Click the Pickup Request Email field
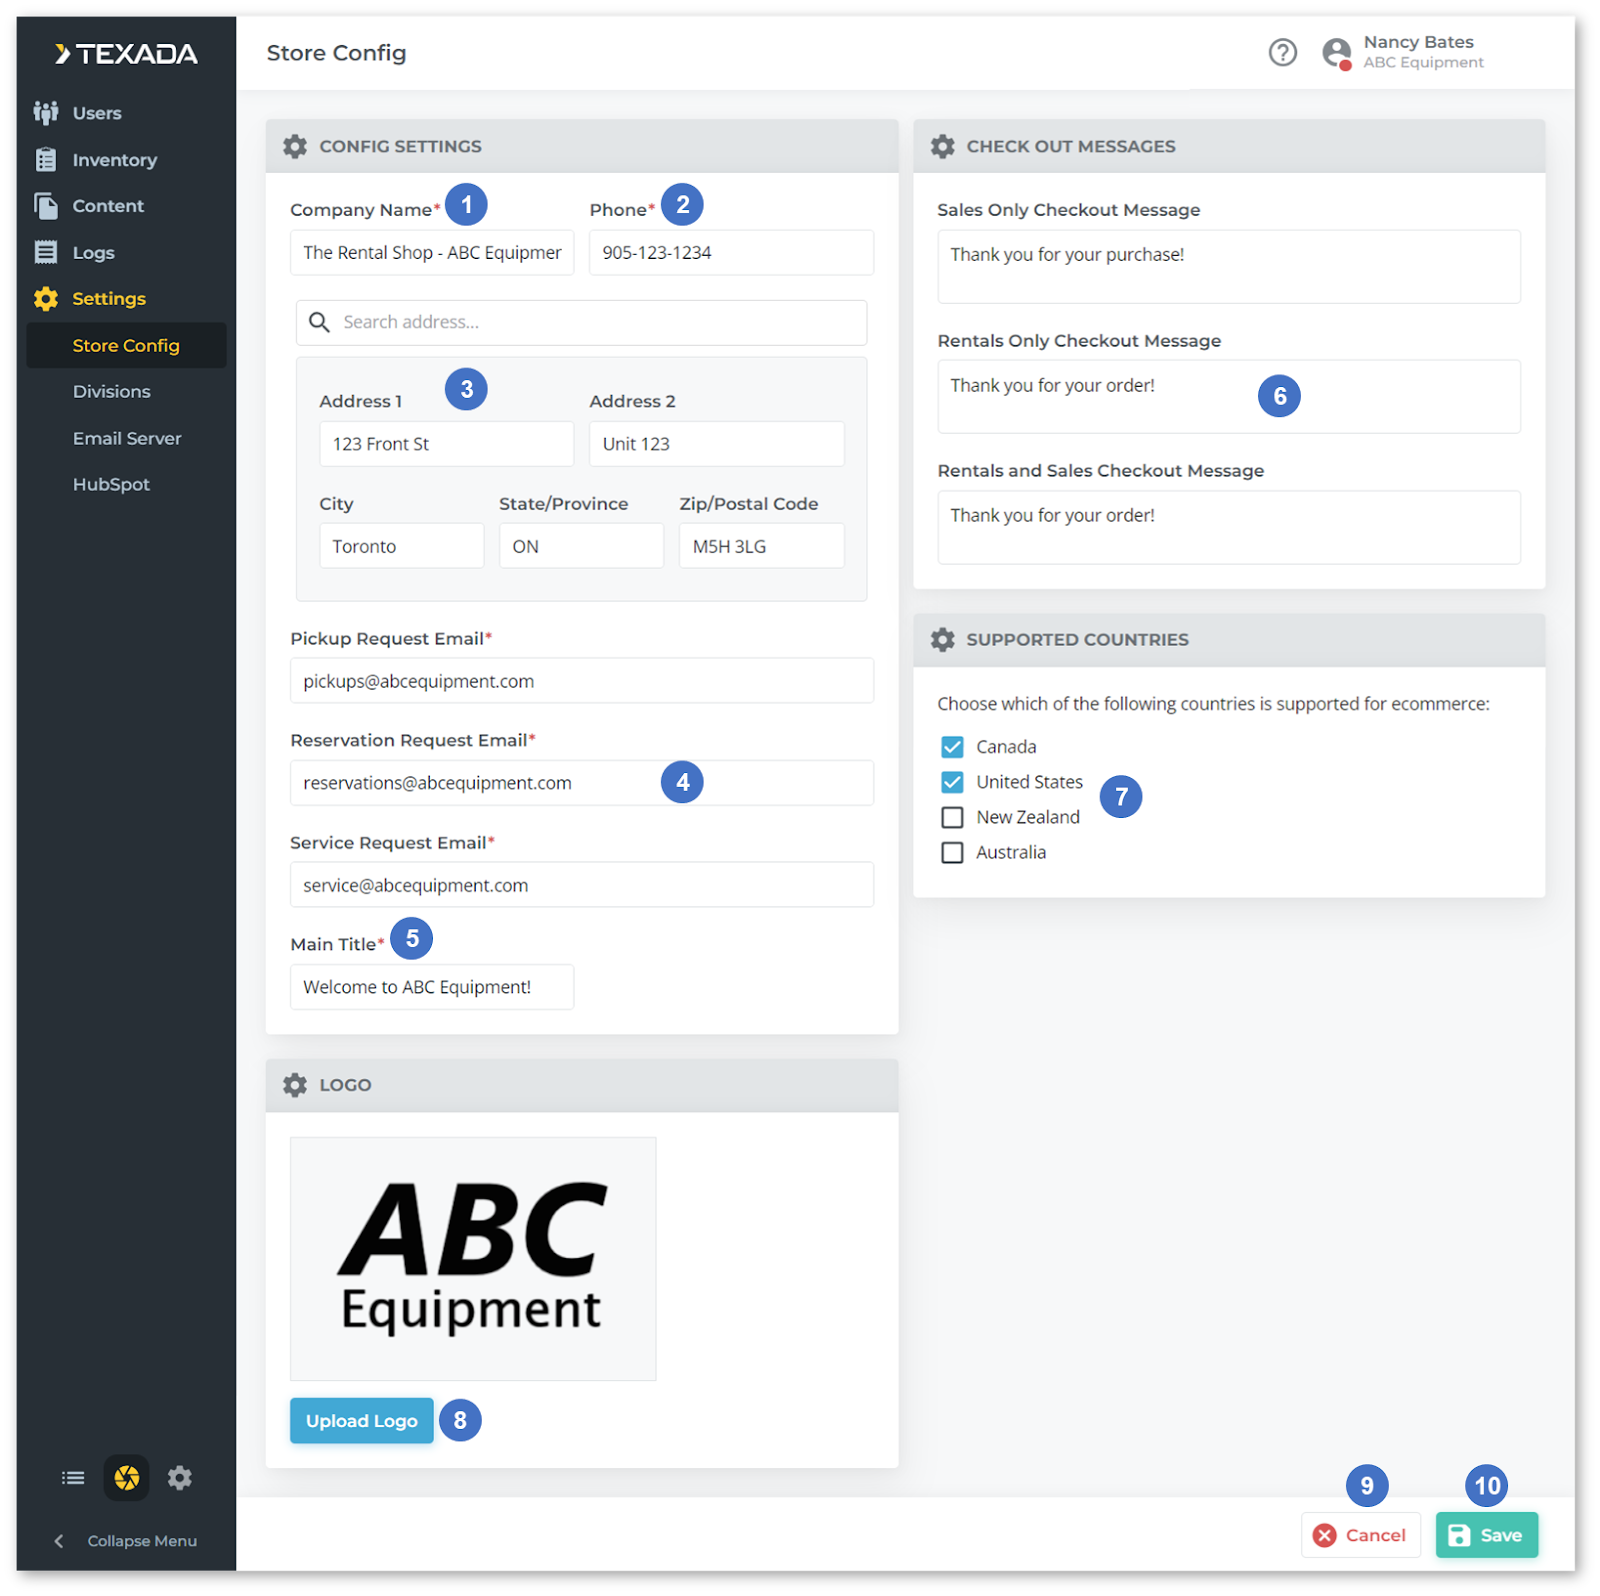The height and width of the screenshot is (1596, 1600). (582, 680)
